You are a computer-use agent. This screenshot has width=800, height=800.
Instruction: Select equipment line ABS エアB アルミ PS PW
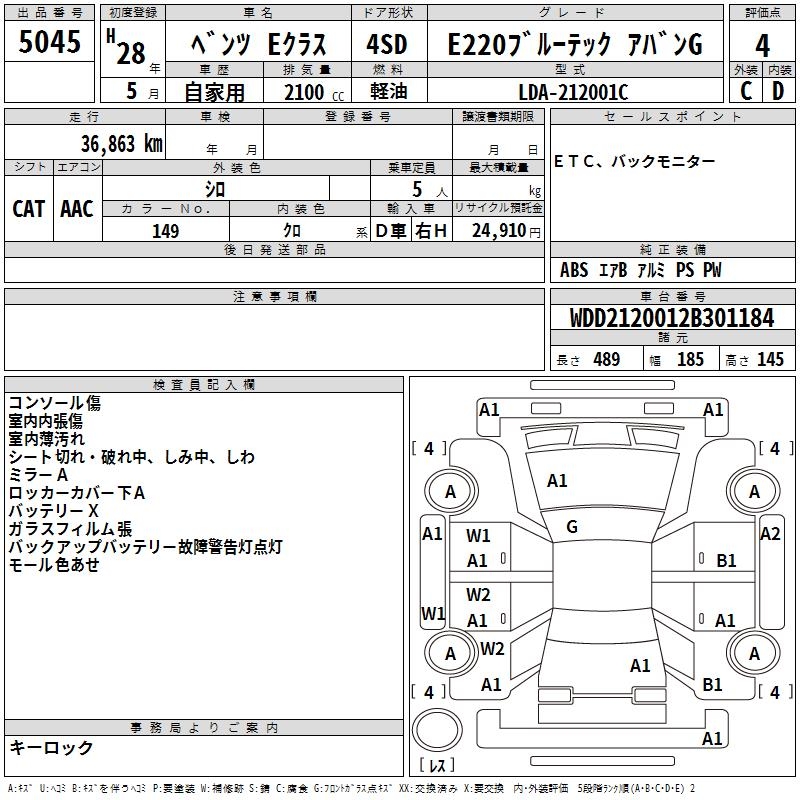point(640,270)
